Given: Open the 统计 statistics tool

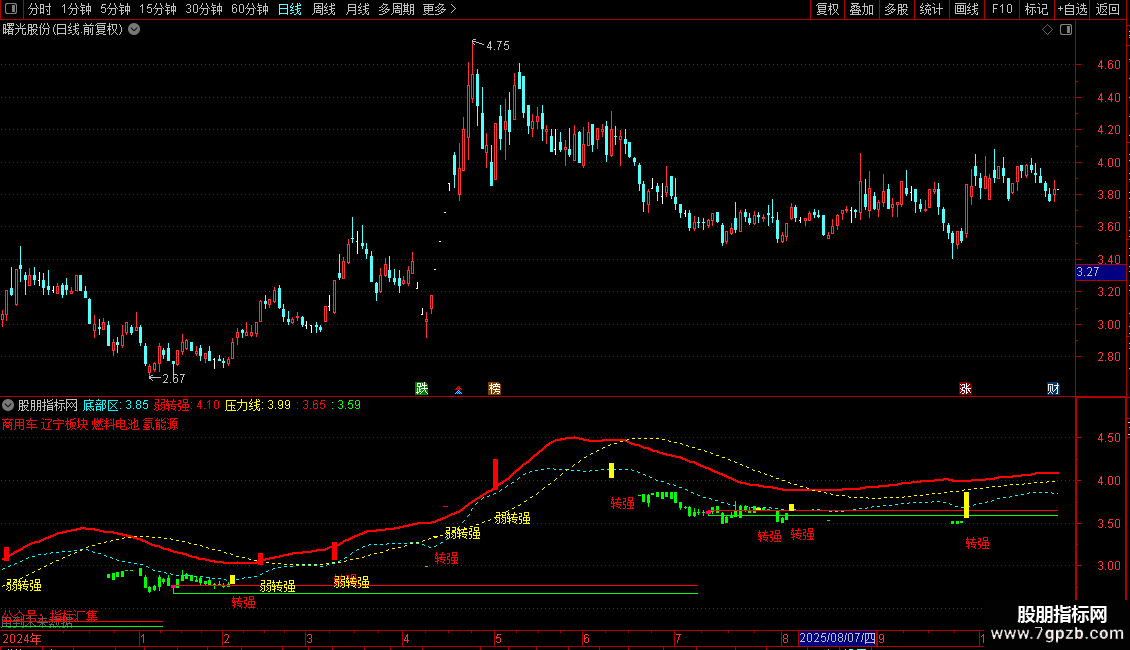Looking at the screenshot, I should tap(931, 9).
